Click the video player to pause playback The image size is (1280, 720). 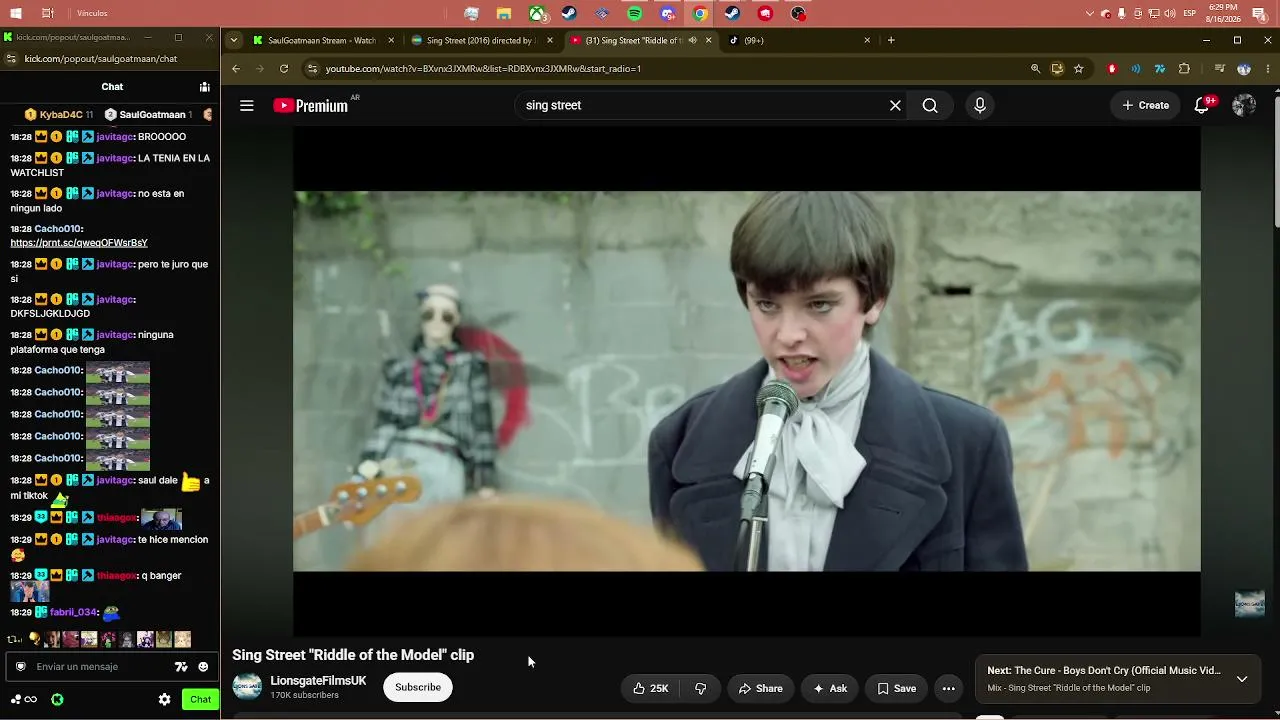pyautogui.click(x=746, y=381)
